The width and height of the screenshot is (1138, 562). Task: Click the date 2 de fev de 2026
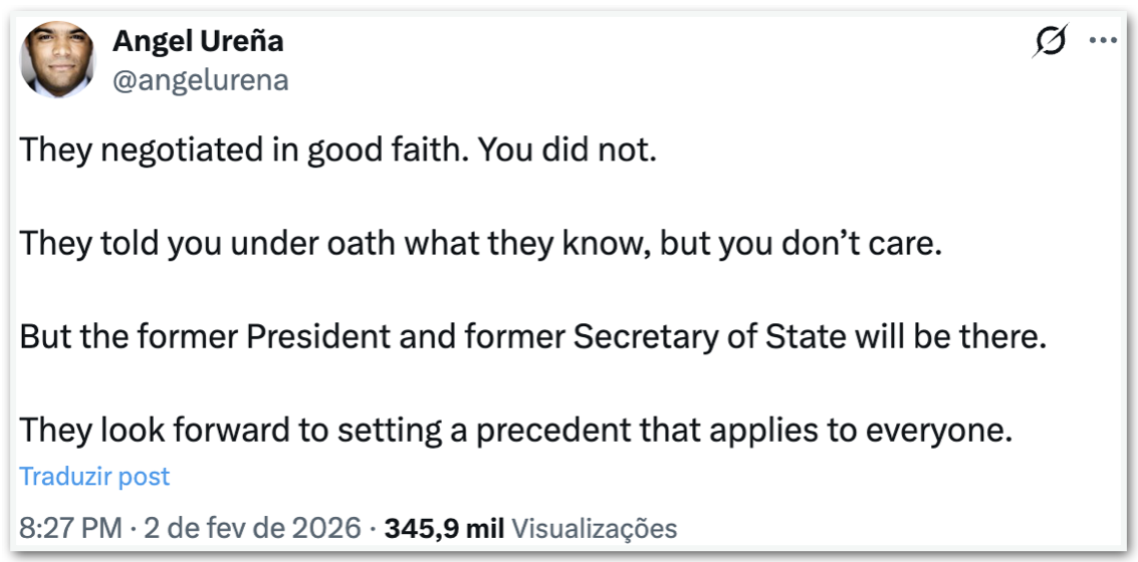252,528
